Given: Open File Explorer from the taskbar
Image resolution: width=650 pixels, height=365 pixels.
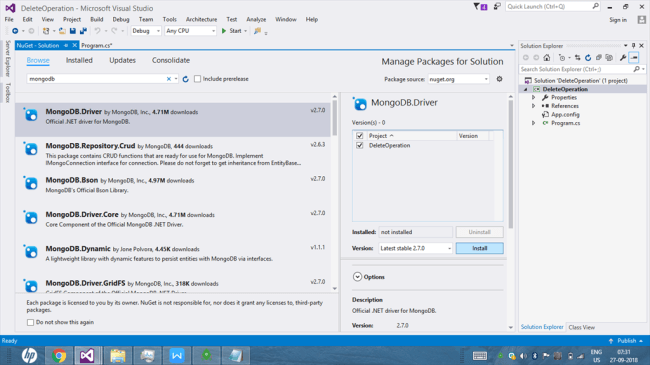Looking at the screenshot, I should pos(118,355).
